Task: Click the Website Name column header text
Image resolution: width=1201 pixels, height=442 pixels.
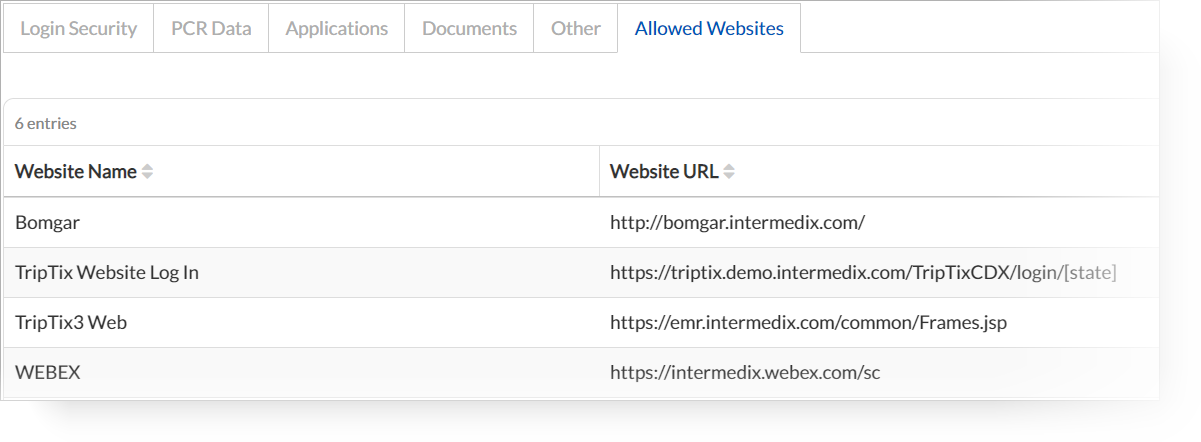Action: click(76, 172)
